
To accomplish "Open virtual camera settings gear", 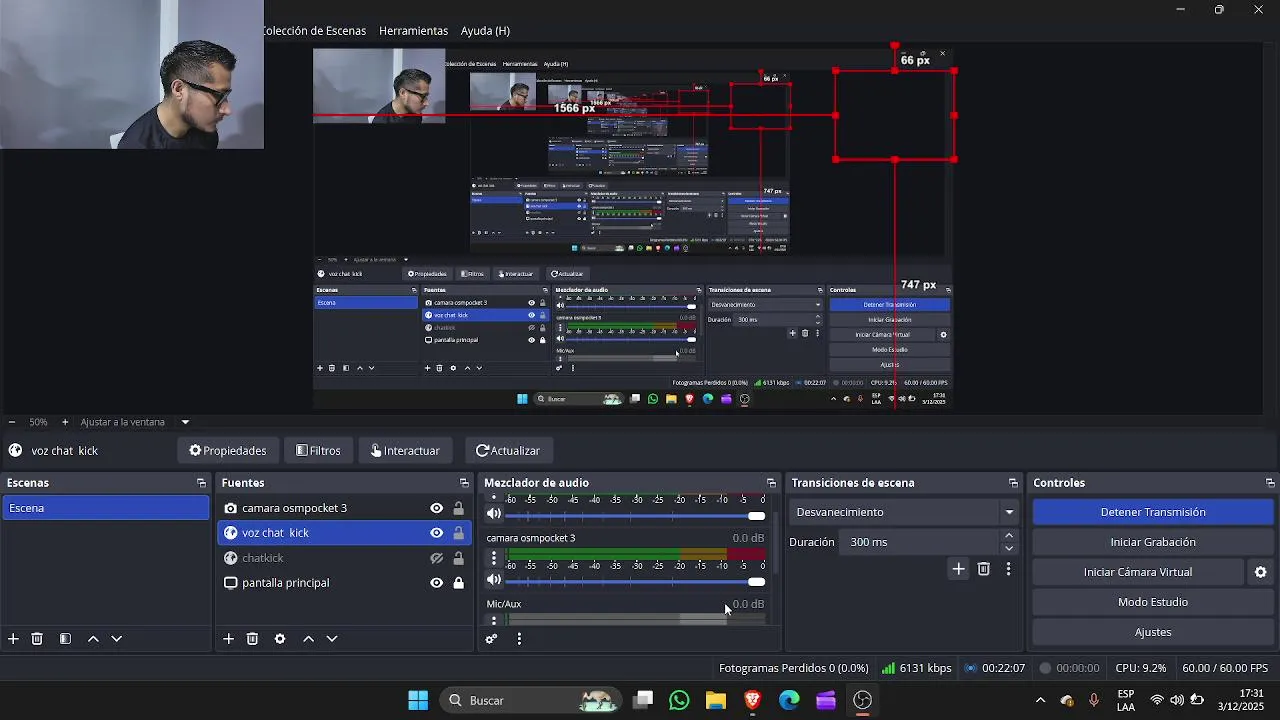I will 1260,572.
